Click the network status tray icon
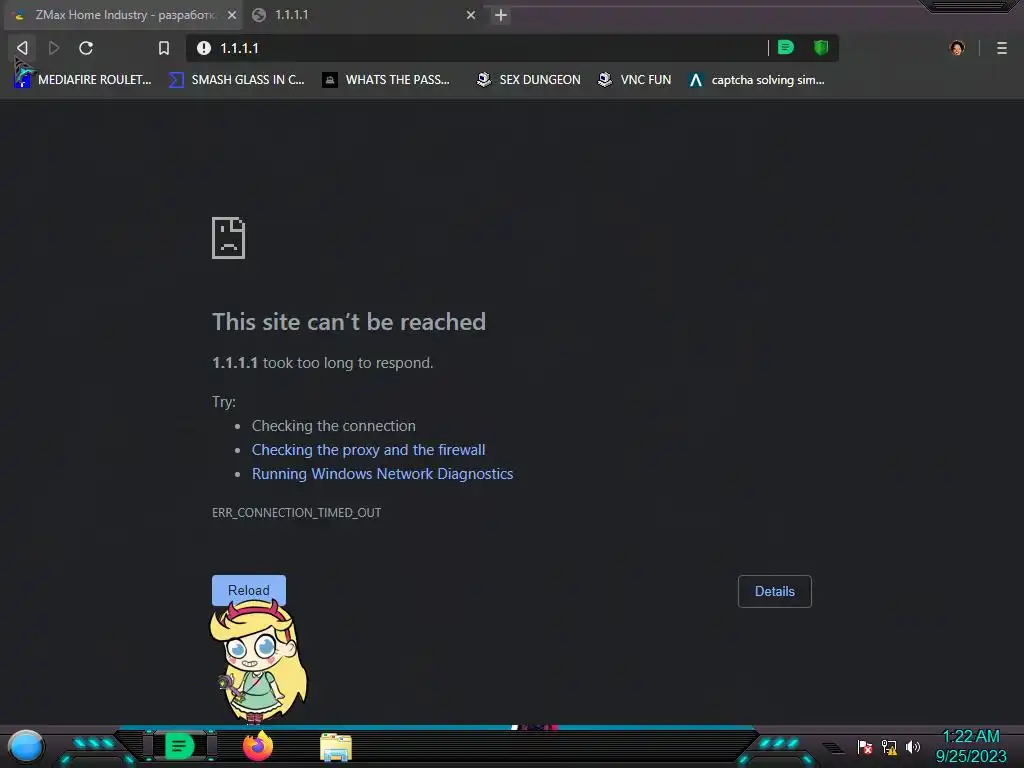1024x768 pixels. click(889, 746)
